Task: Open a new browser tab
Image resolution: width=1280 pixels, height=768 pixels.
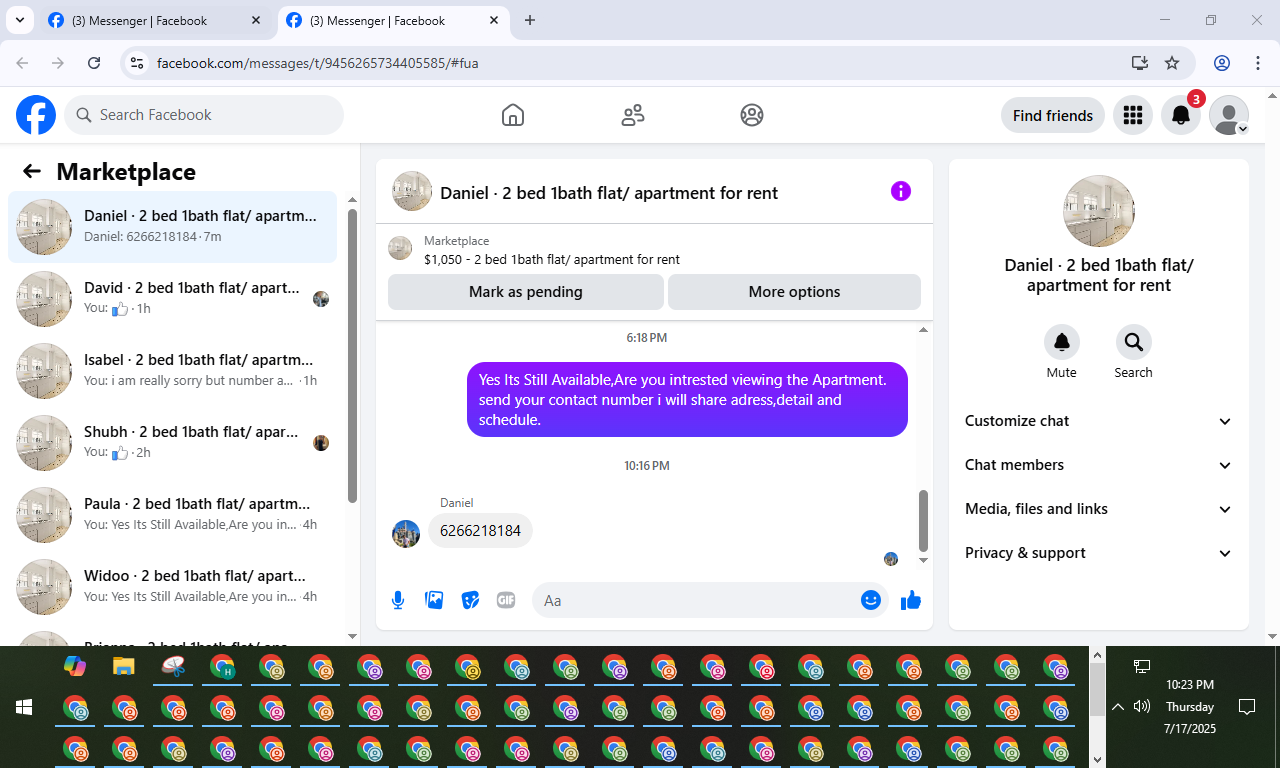Action: (530, 20)
